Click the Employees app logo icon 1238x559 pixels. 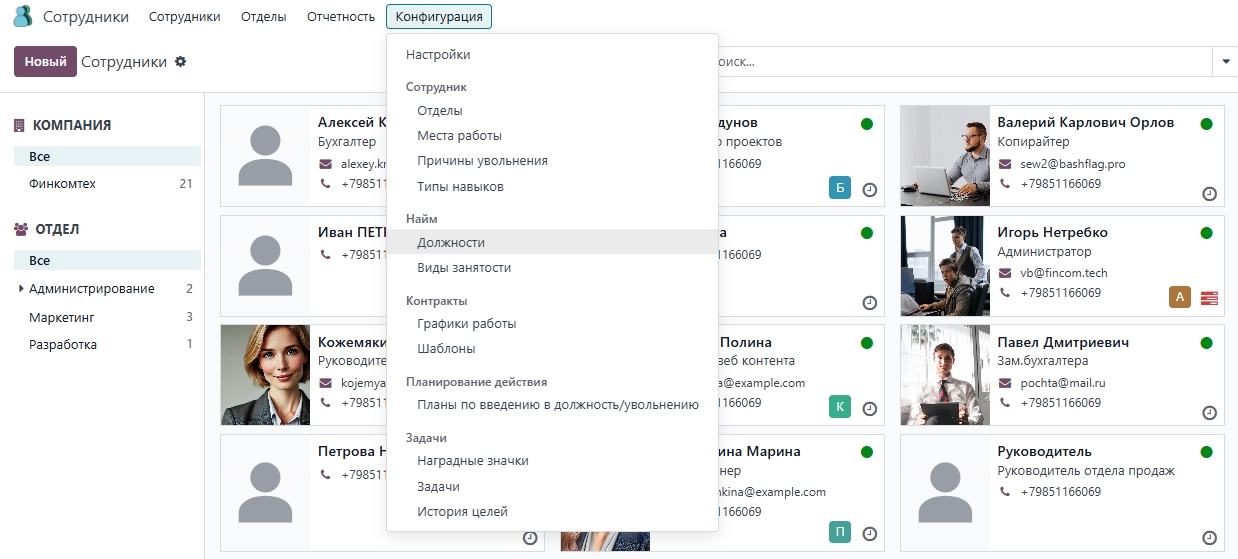tap(22, 16)
